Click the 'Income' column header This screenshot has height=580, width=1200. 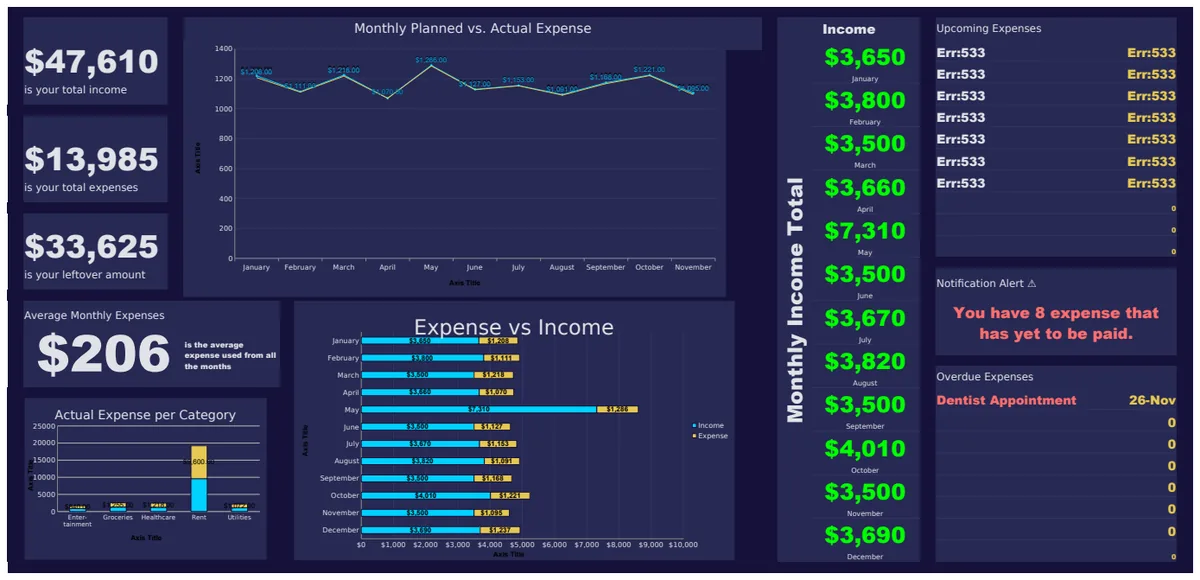(849, 29)
